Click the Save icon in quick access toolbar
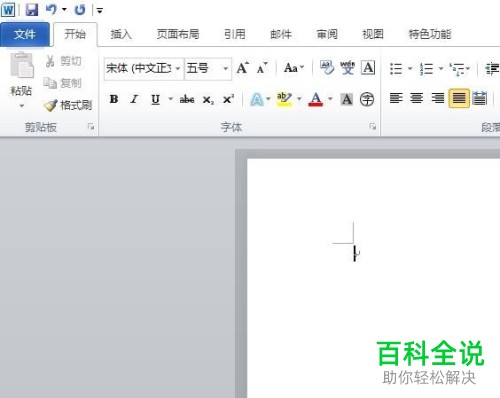The image size is (500, 398). click(32, 10)
